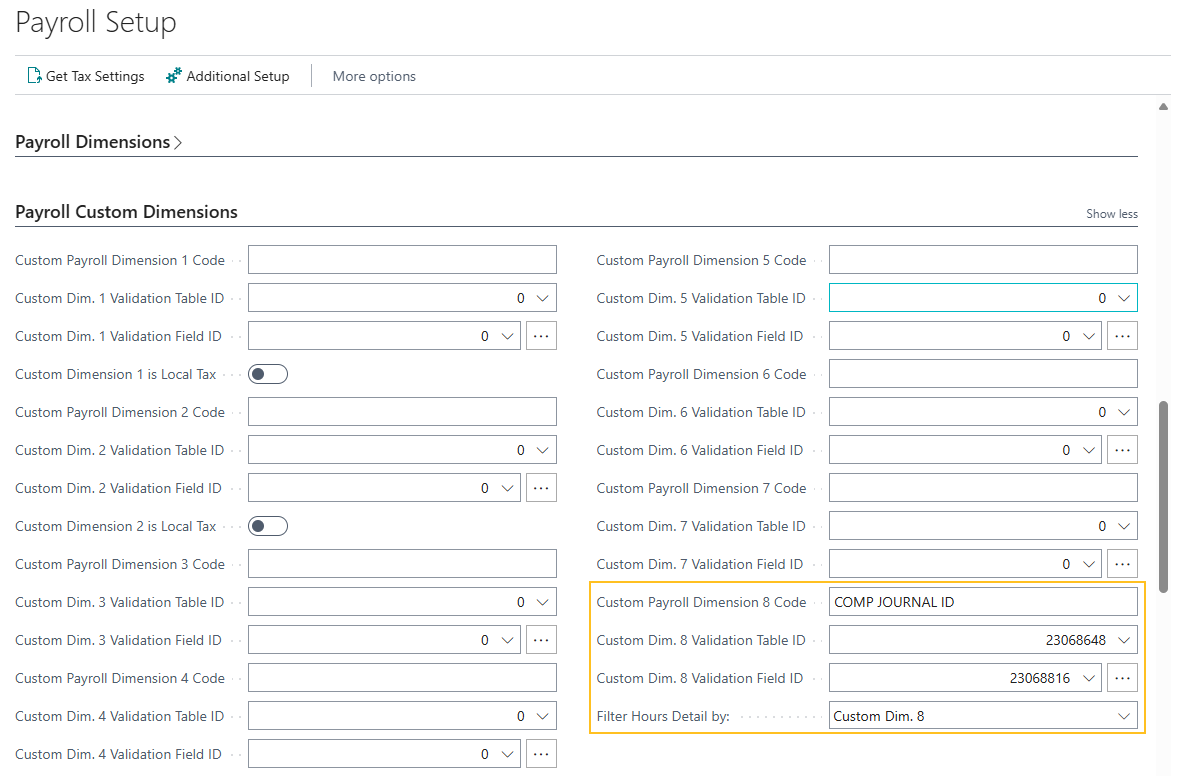Click ellipsis beside Custom Dim. 8 Validation Field ID
The width and height of the screenshot is (1182, 776).
point(1122,677)
